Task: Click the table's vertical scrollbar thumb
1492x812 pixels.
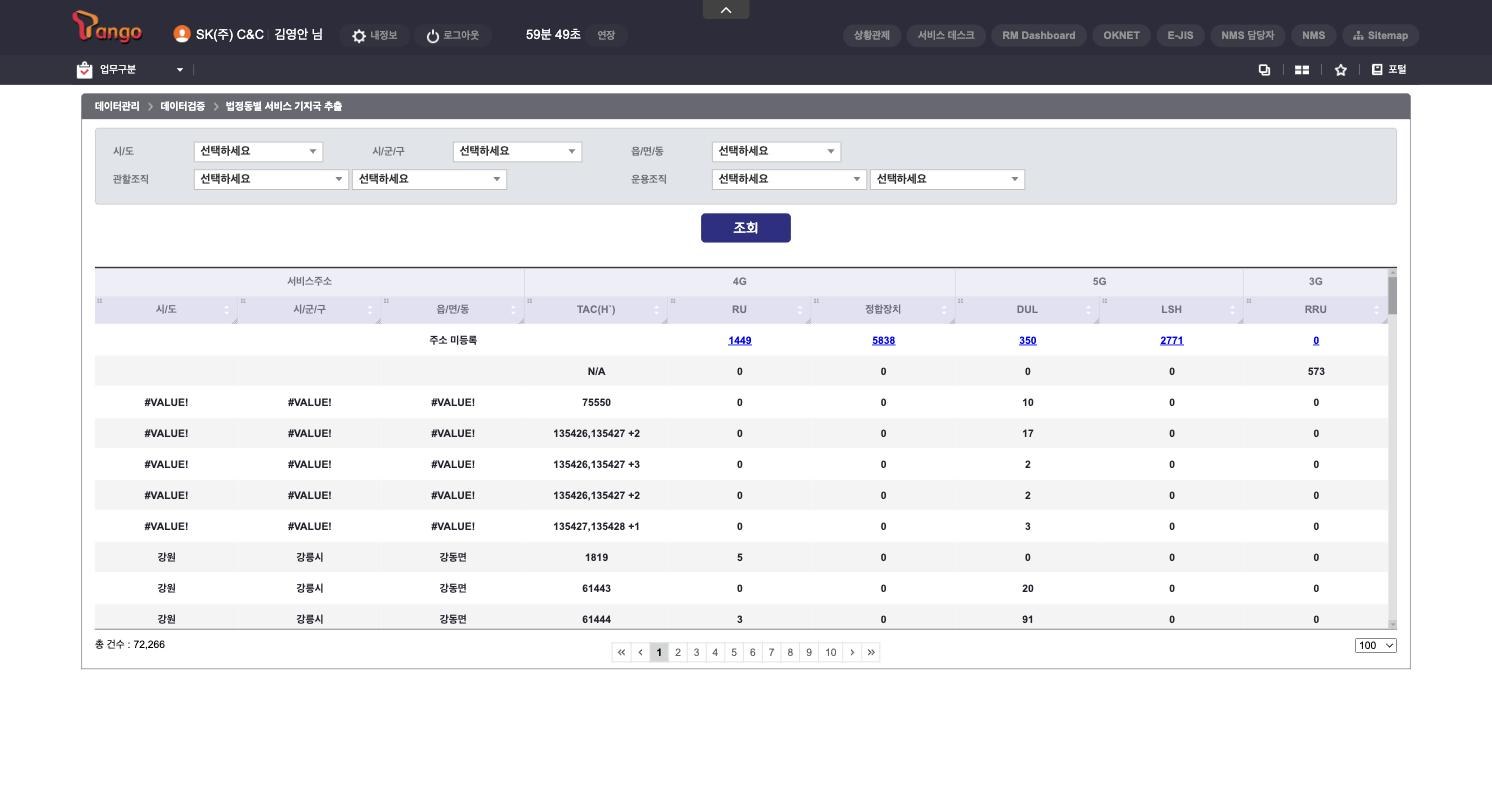Action: pos(1392,295)
